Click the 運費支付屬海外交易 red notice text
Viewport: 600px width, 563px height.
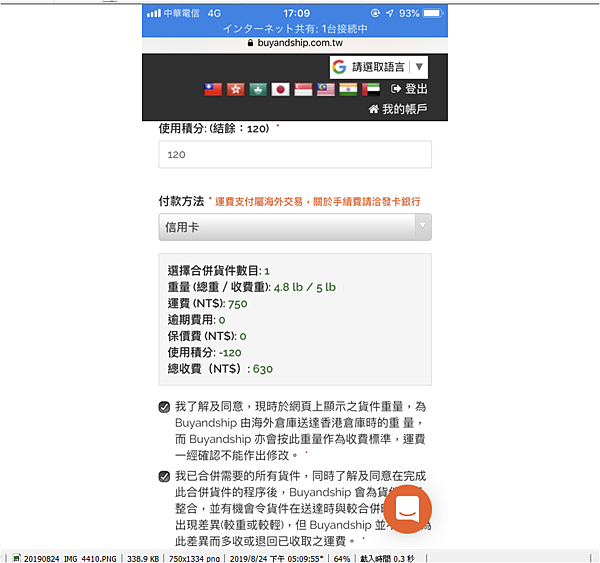click(318, 202)
